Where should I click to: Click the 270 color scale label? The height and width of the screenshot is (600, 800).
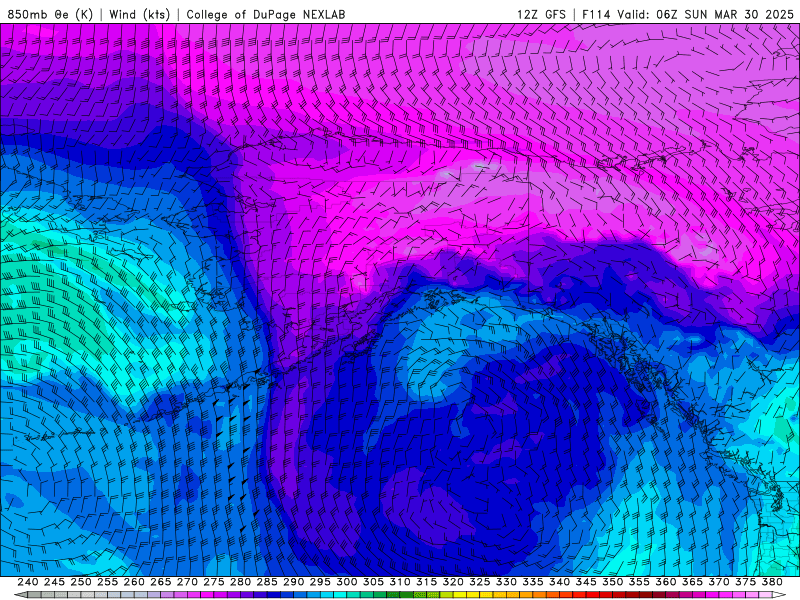tap(187, 582)
